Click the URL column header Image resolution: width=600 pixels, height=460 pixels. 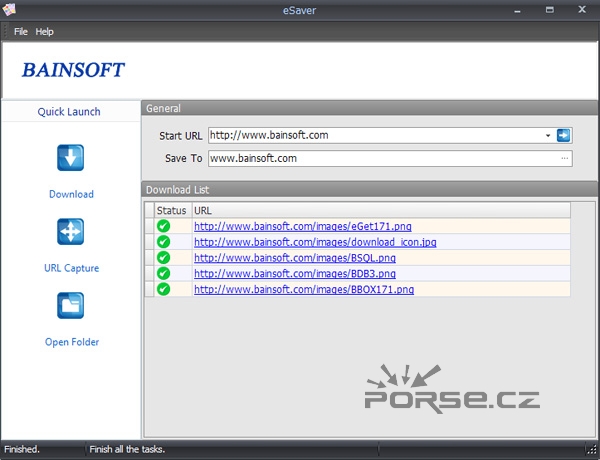pyautogui.click(x=380, y=210)
